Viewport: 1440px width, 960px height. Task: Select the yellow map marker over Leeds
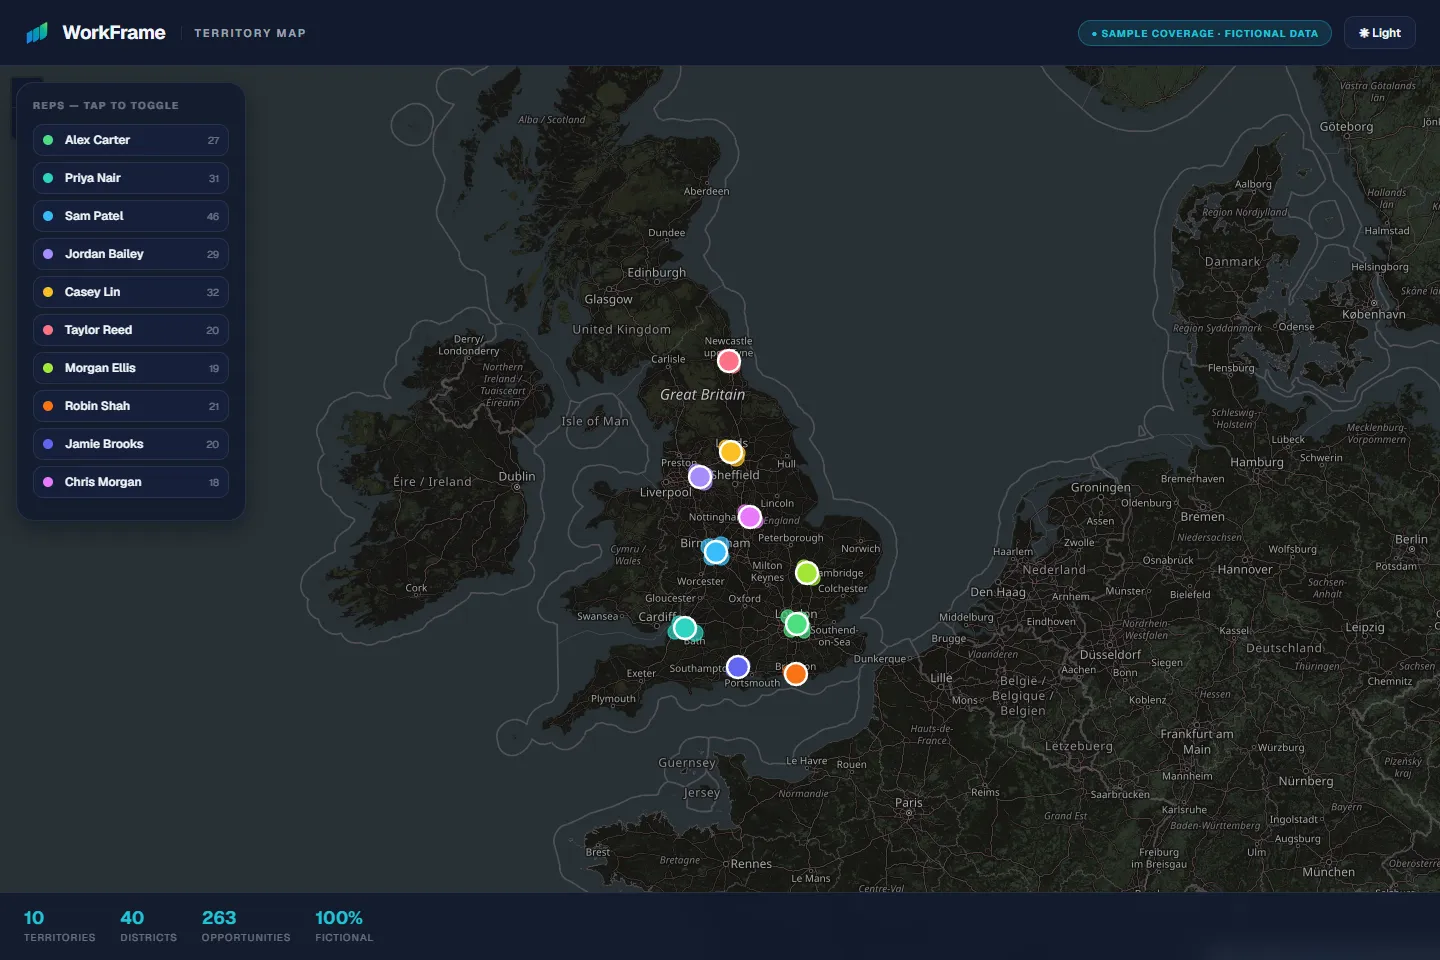pyautogui.click(x=731, y=452)
